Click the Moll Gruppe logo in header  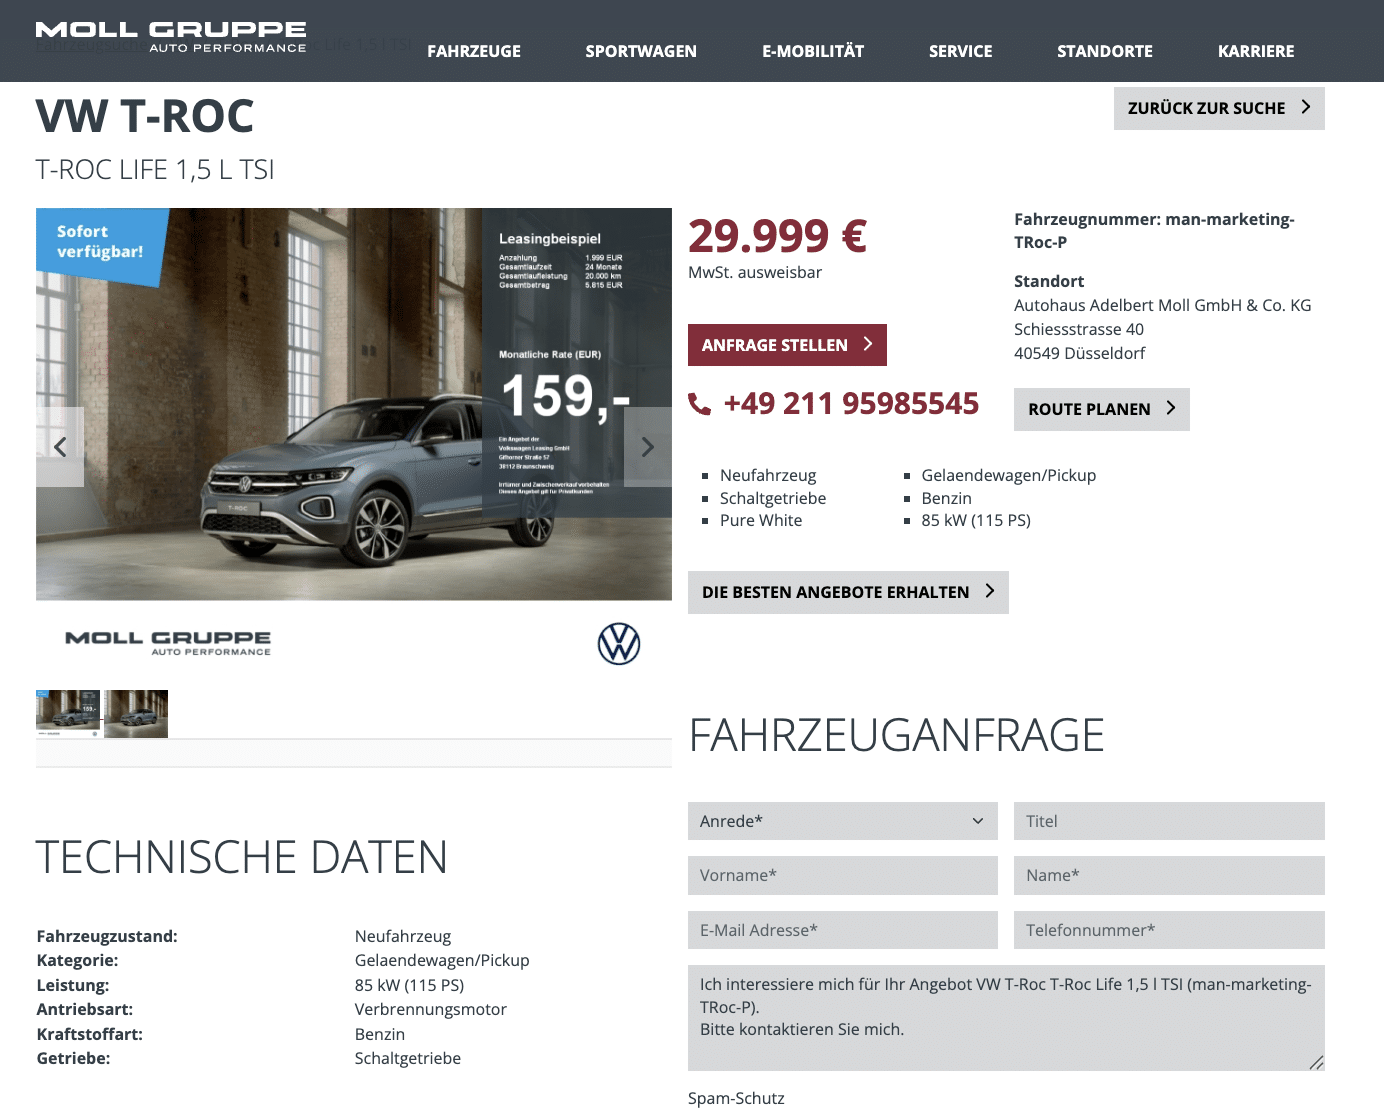pyautogui.click(x=171, y=37)
